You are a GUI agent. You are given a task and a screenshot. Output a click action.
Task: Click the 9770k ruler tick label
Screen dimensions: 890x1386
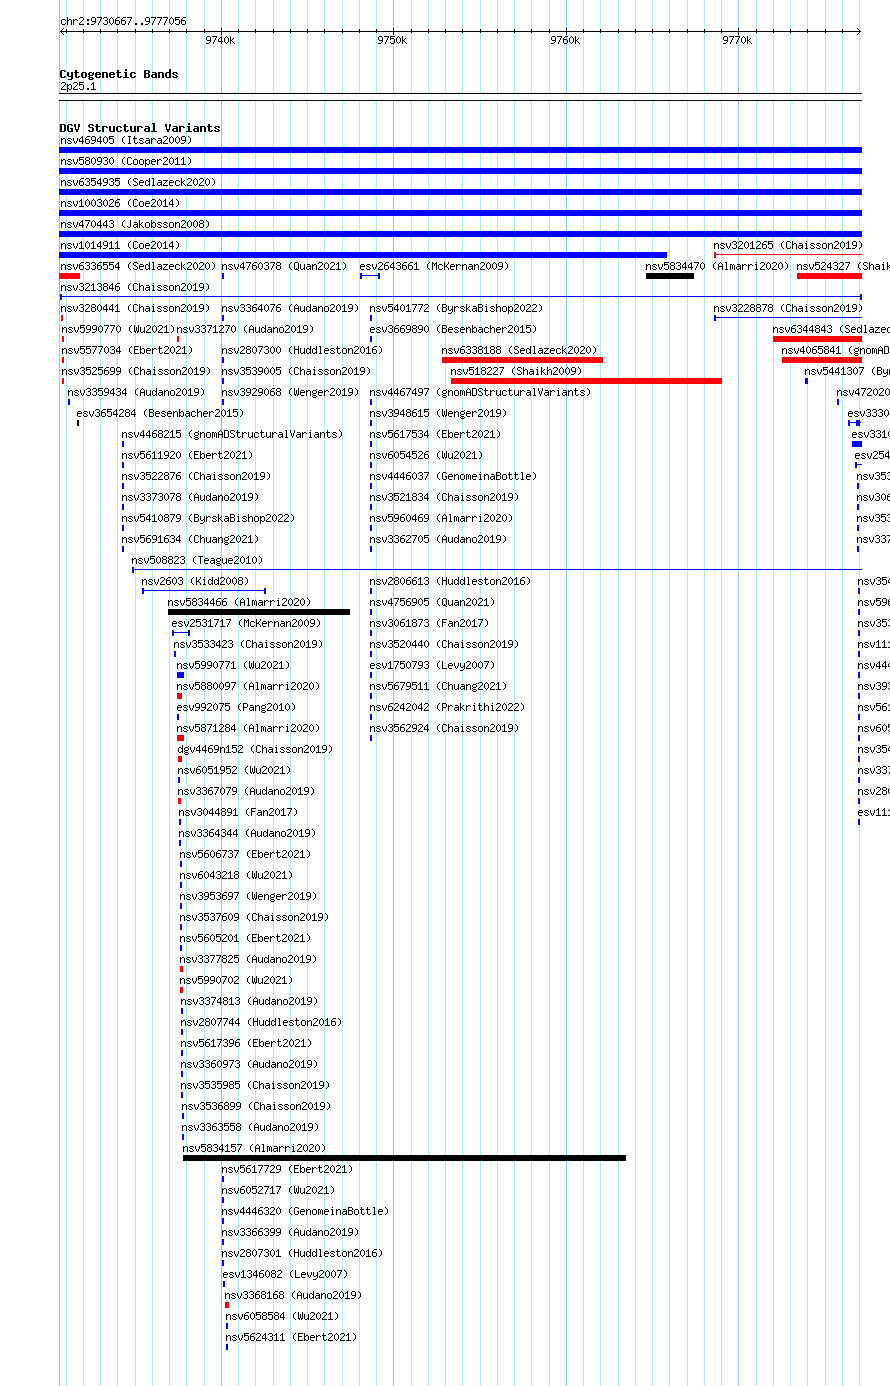click(737, 40)
